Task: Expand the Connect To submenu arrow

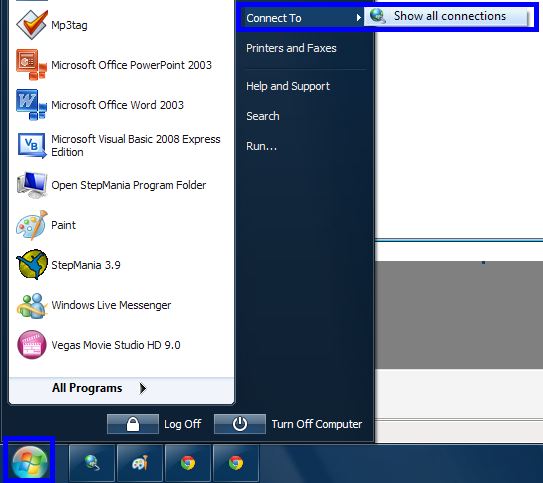Action: tap(359, 18)
